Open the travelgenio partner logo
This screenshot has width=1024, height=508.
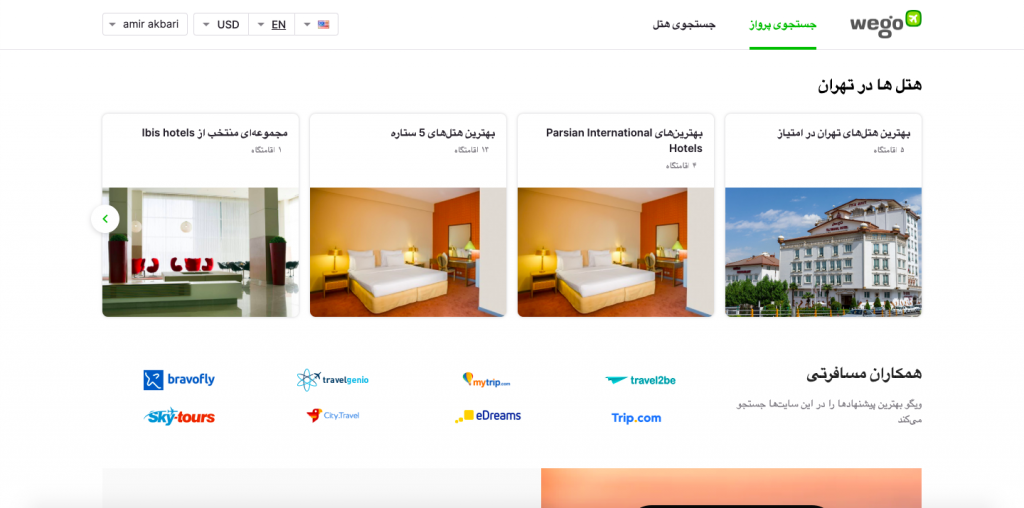pos(332,380)
